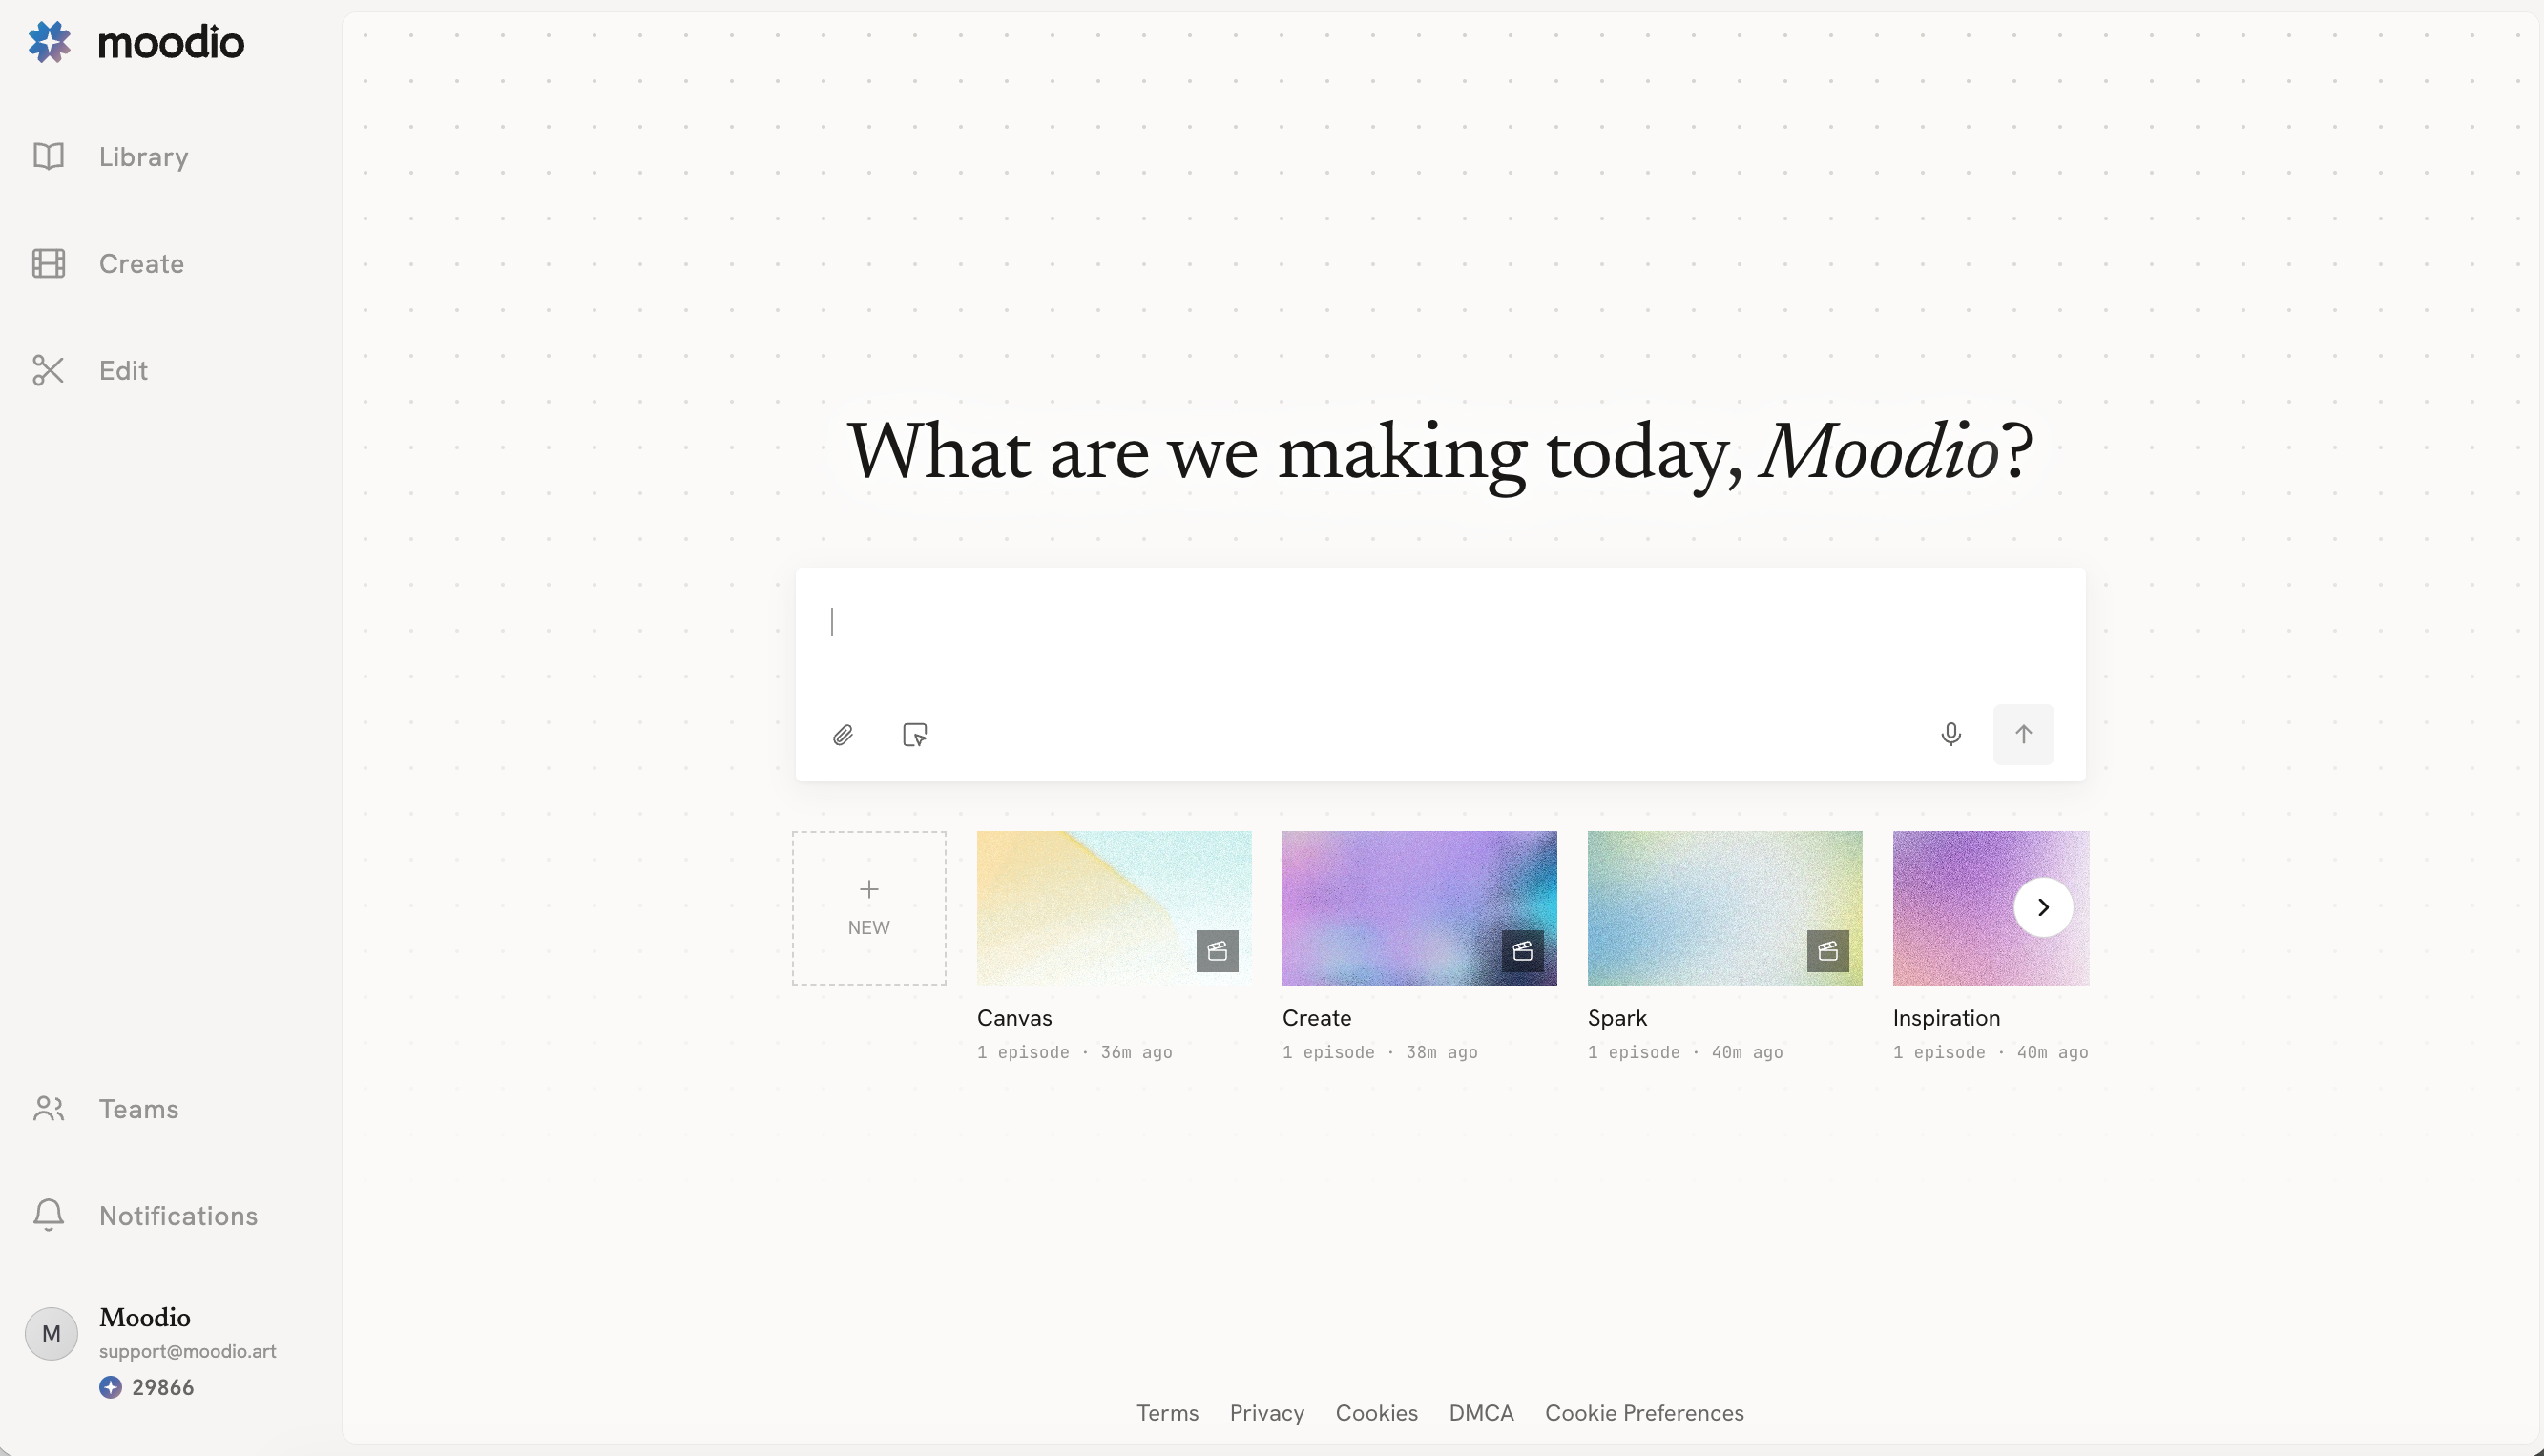Screen dimensions: 2544x1456
Task: Click the NEW label in the new tile
Action: pyautogui.click(x=868, y=927)
